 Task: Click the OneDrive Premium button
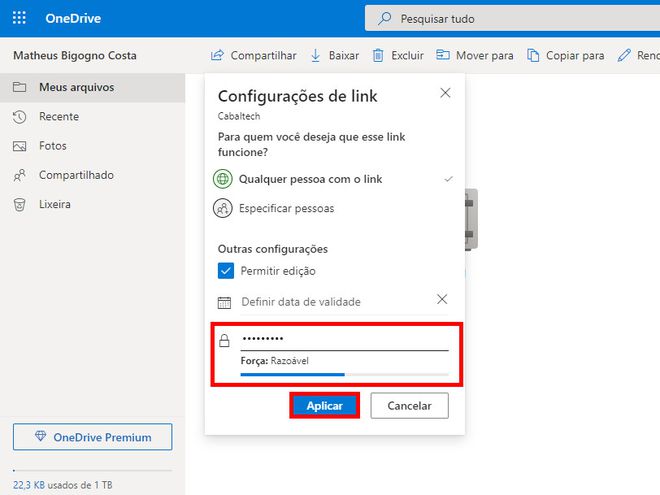tap(93, 437)
